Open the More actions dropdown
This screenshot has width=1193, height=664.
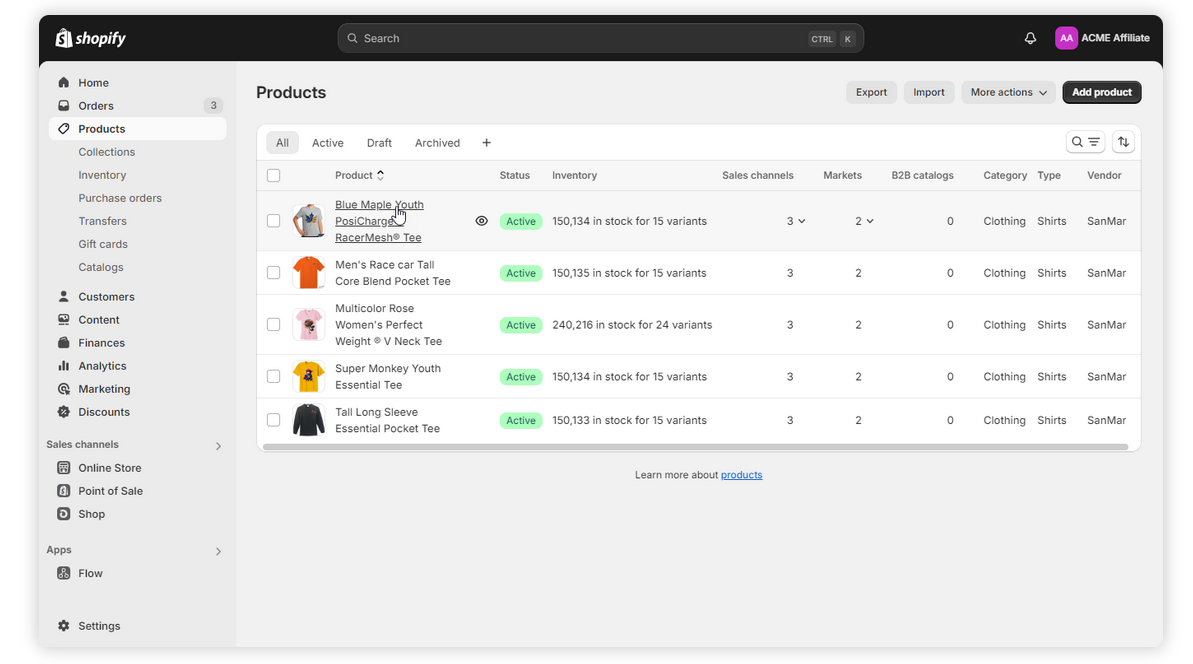pos(1008,92)
